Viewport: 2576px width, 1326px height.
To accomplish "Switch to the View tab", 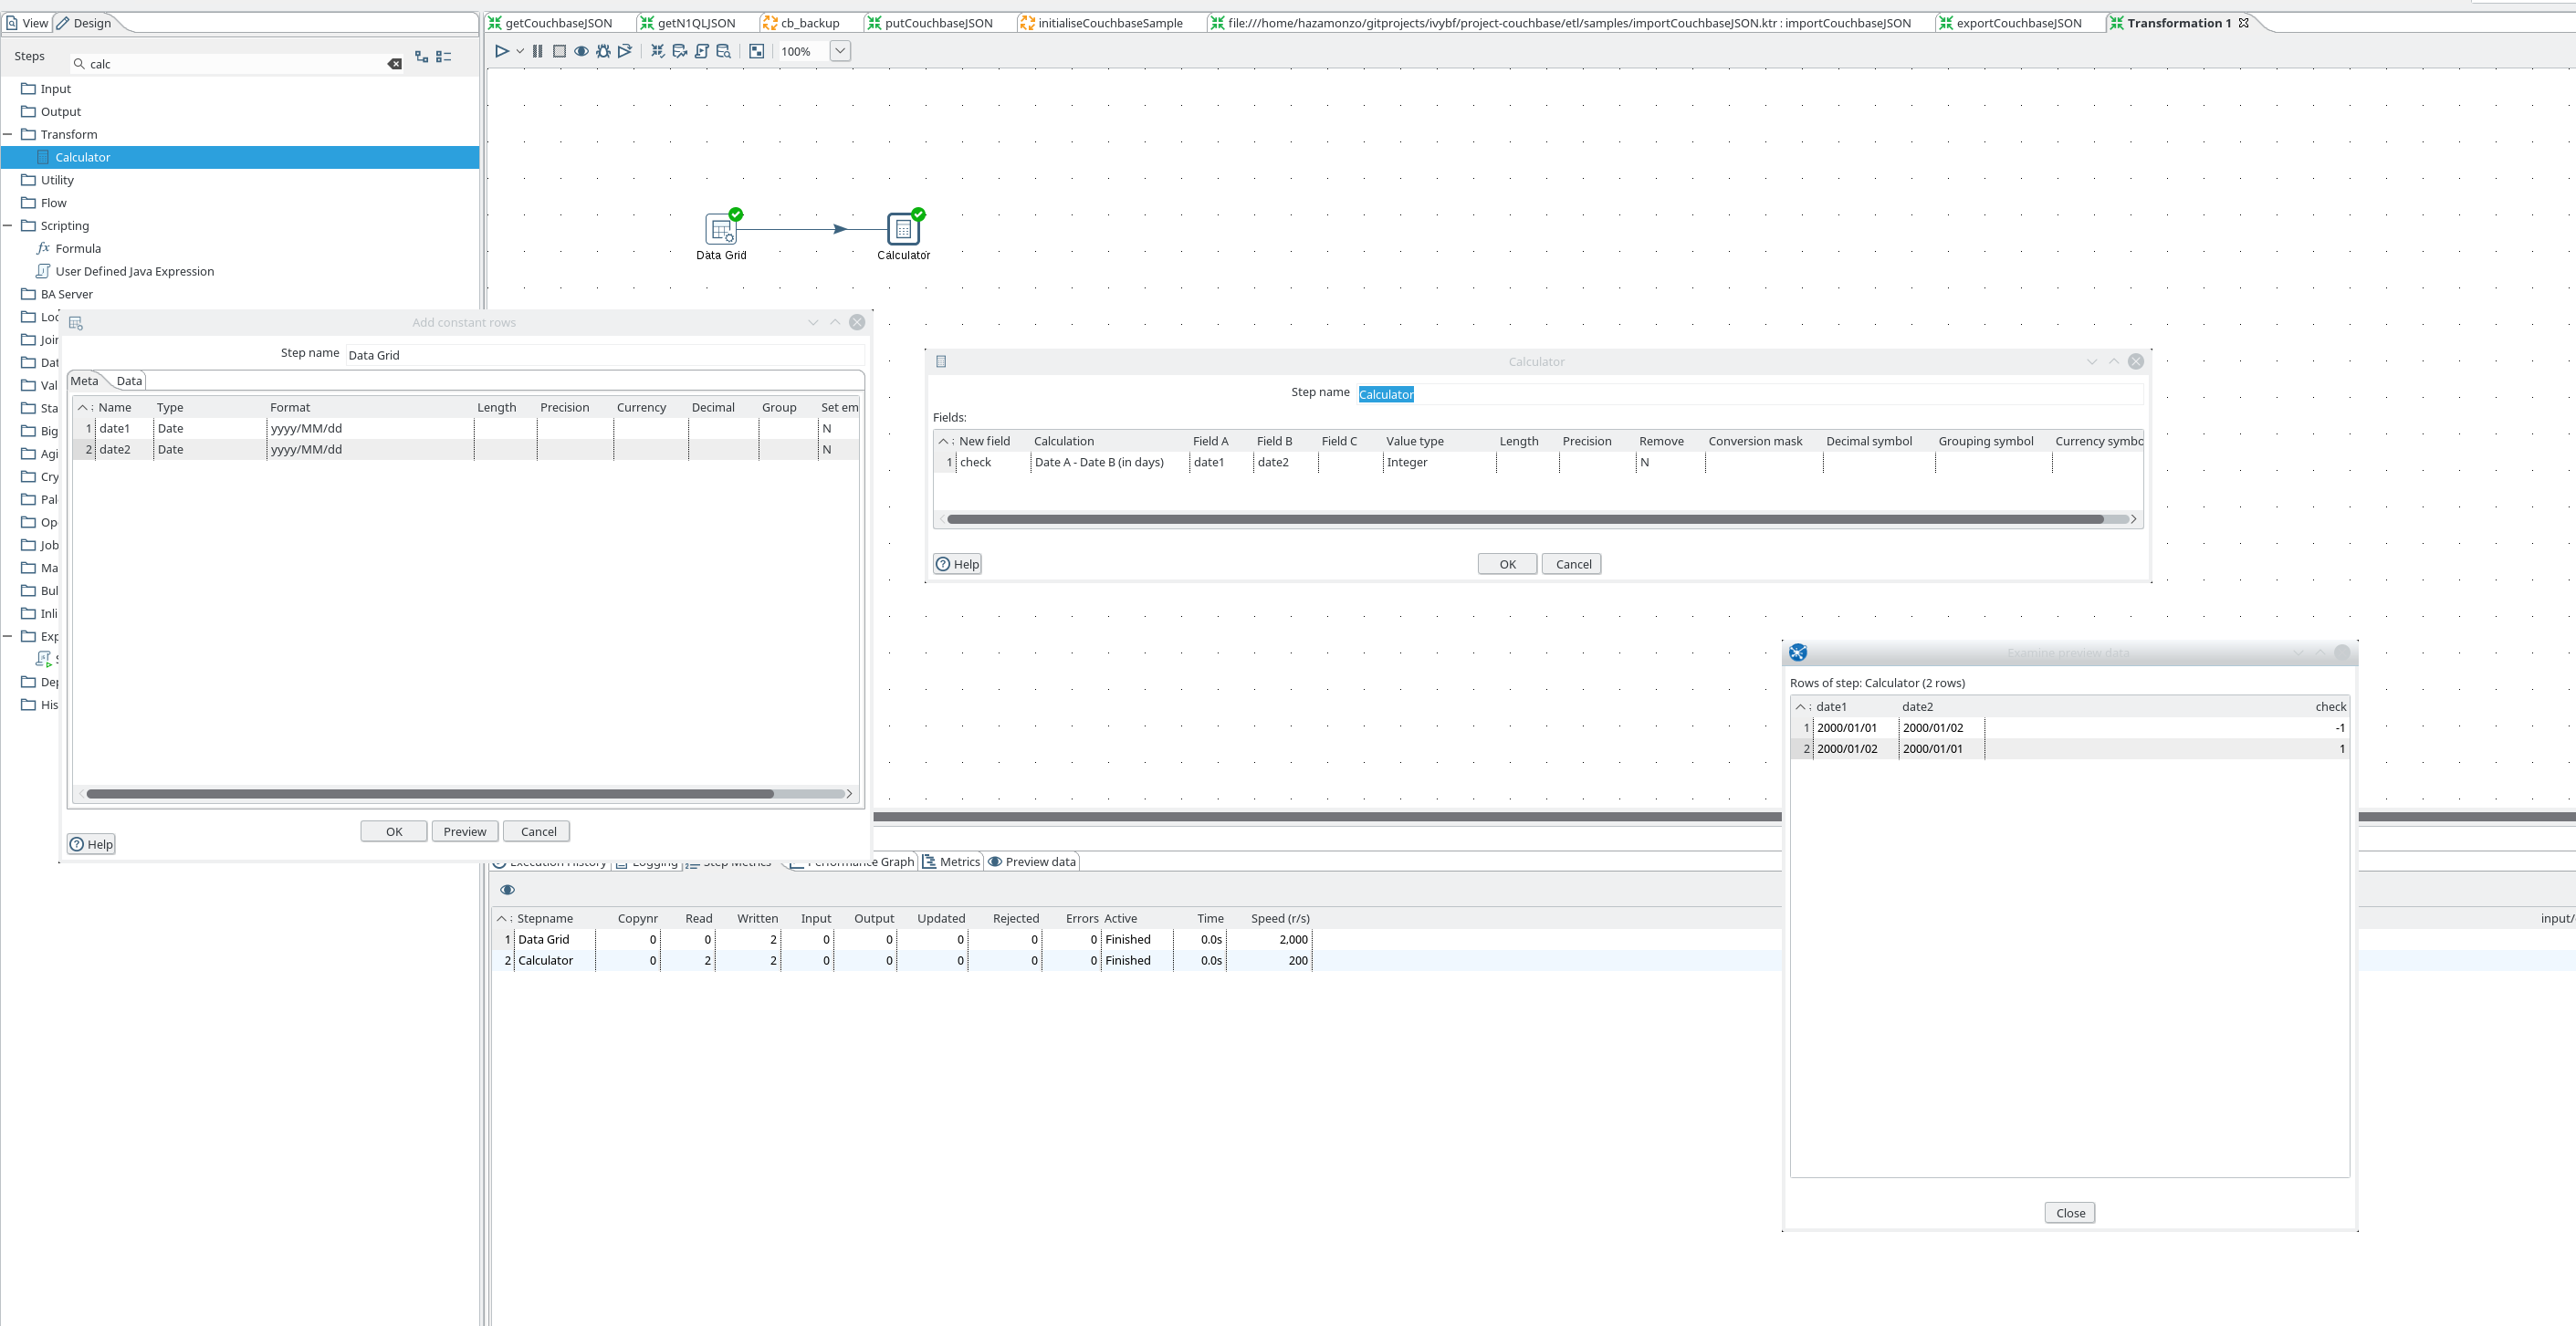I will click(x=27, y=23).
